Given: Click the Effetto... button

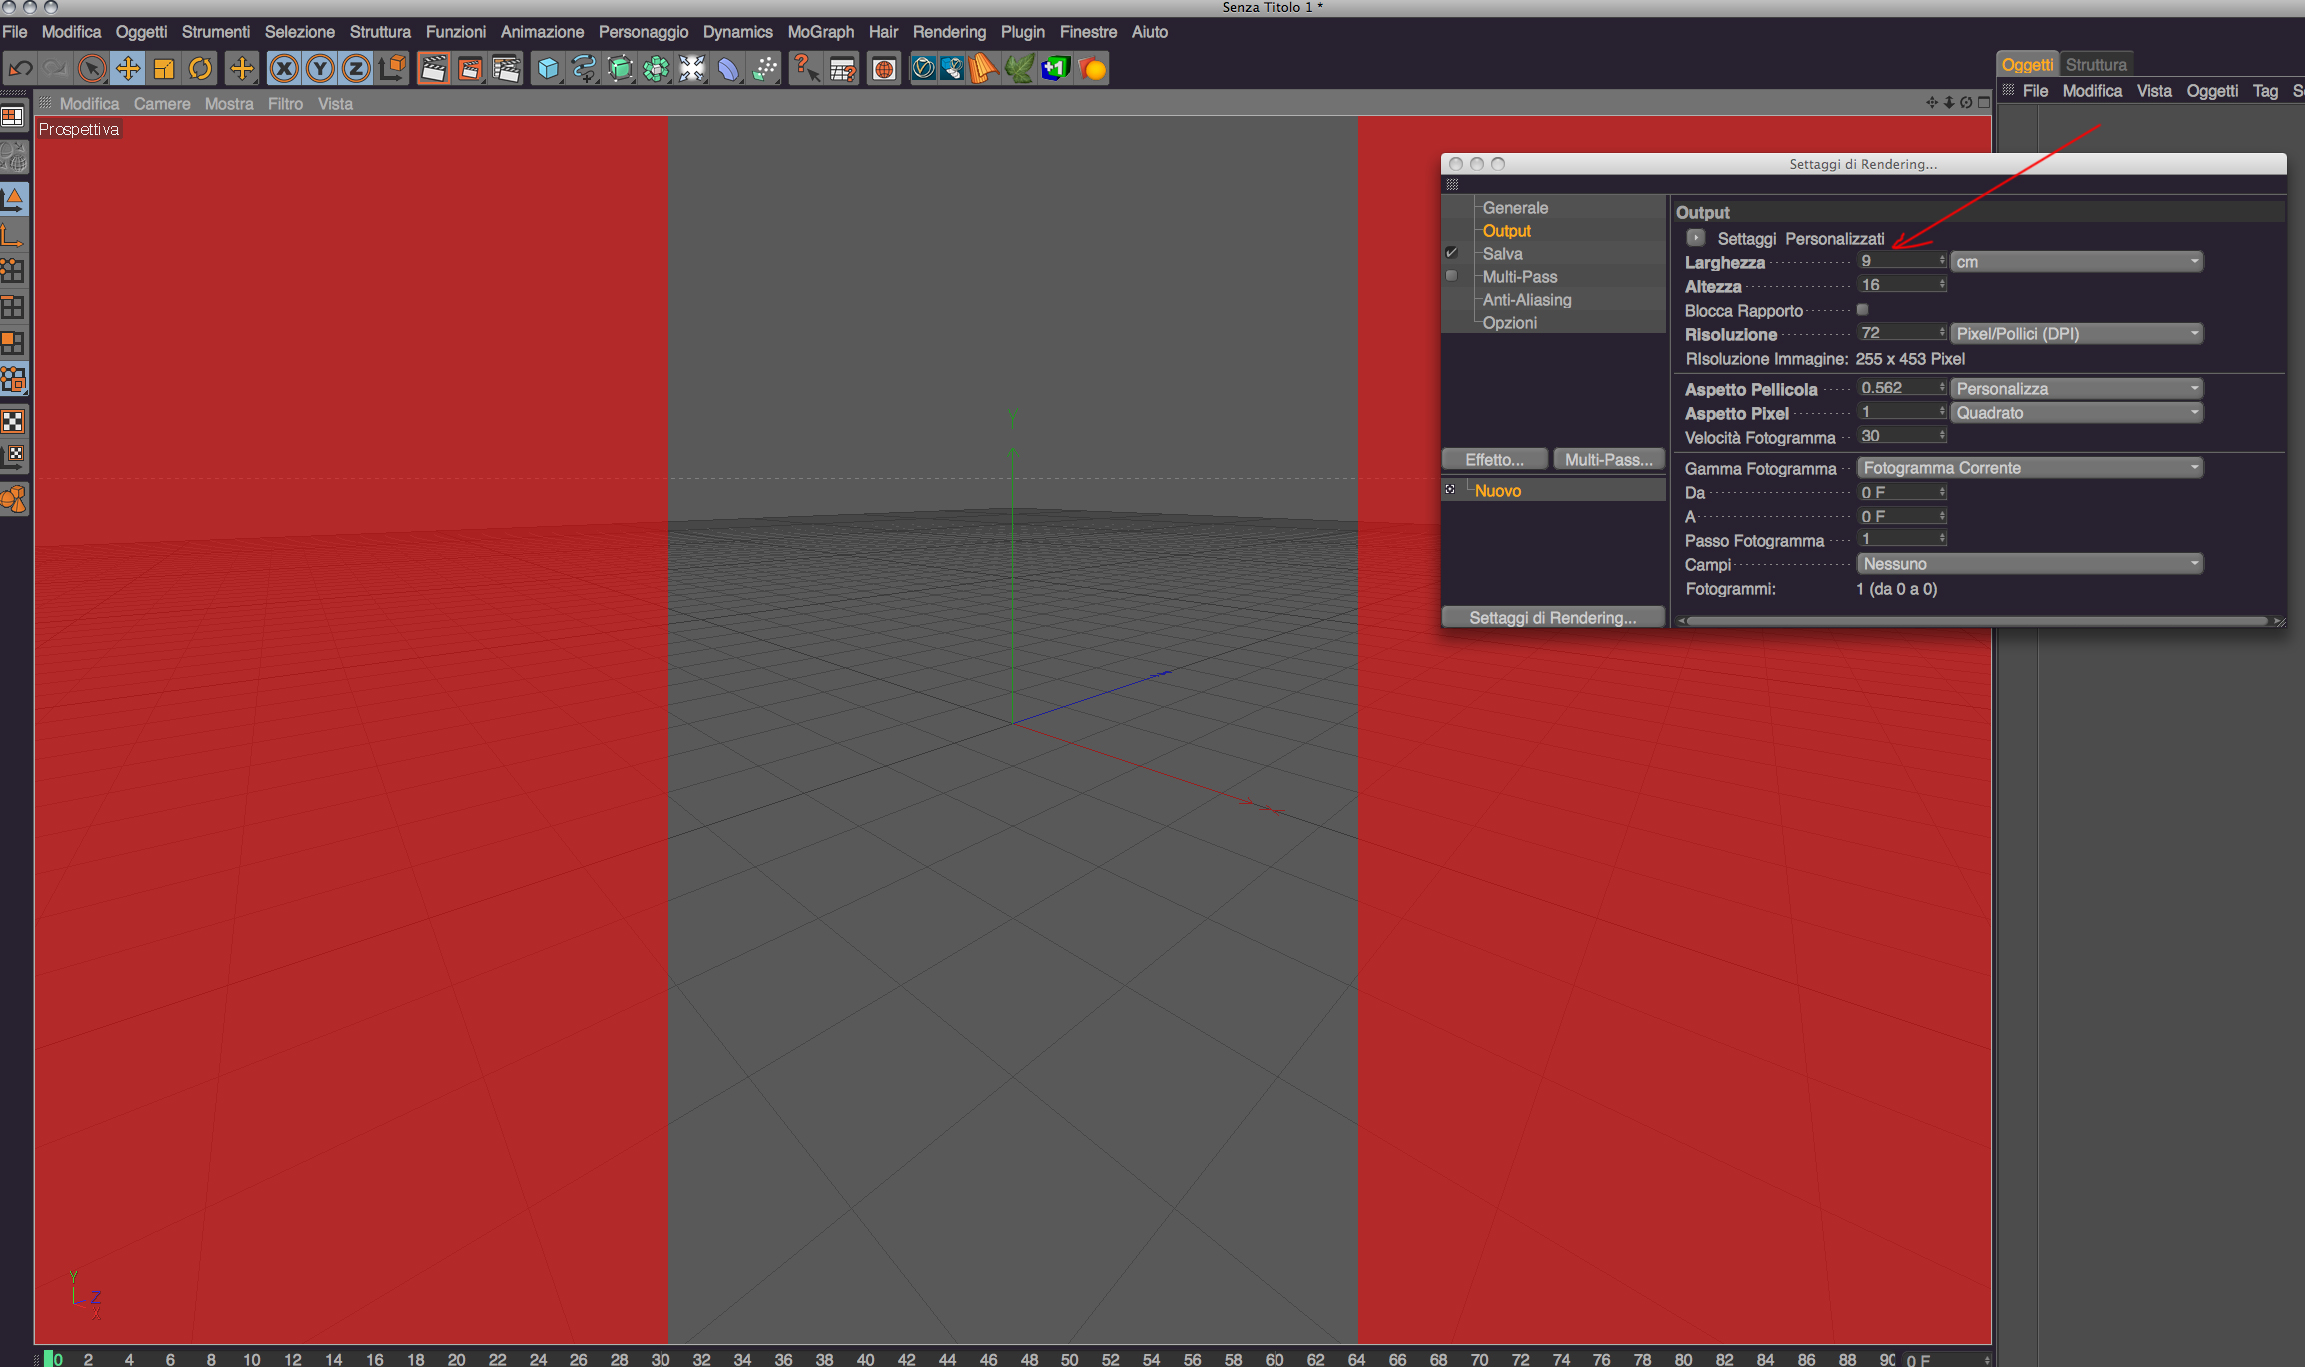Looking at the screenshot, I should 1494,460.
